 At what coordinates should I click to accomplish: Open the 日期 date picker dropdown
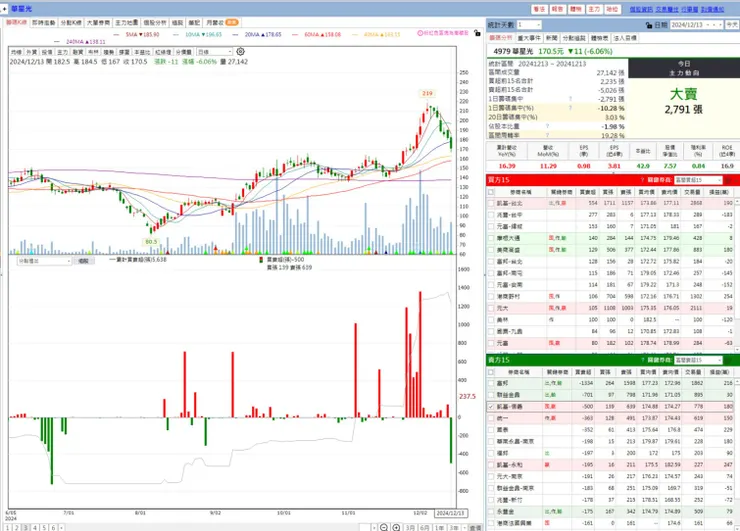697,25
